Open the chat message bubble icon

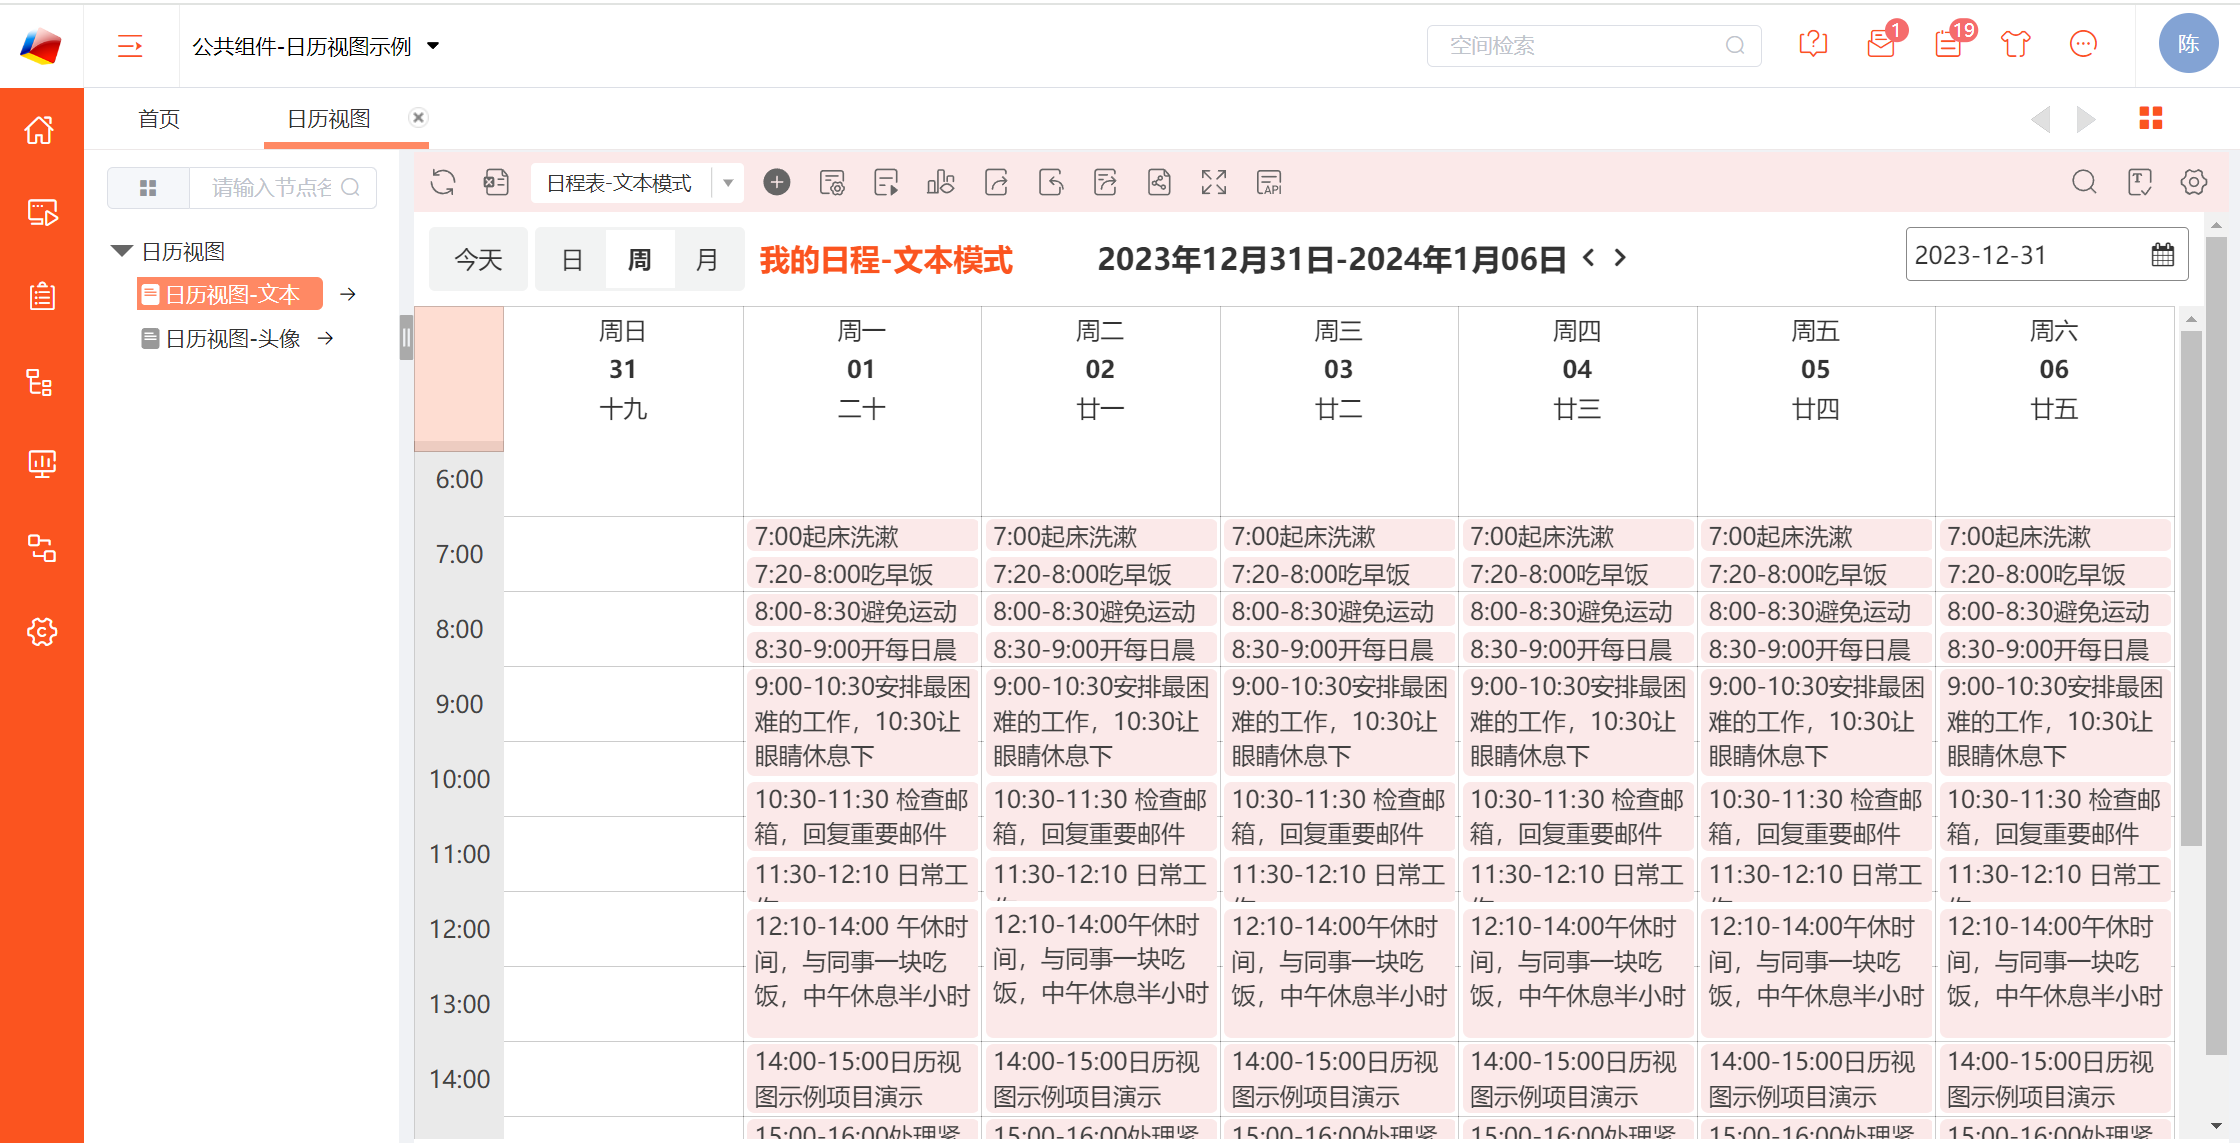[2083, 45]
